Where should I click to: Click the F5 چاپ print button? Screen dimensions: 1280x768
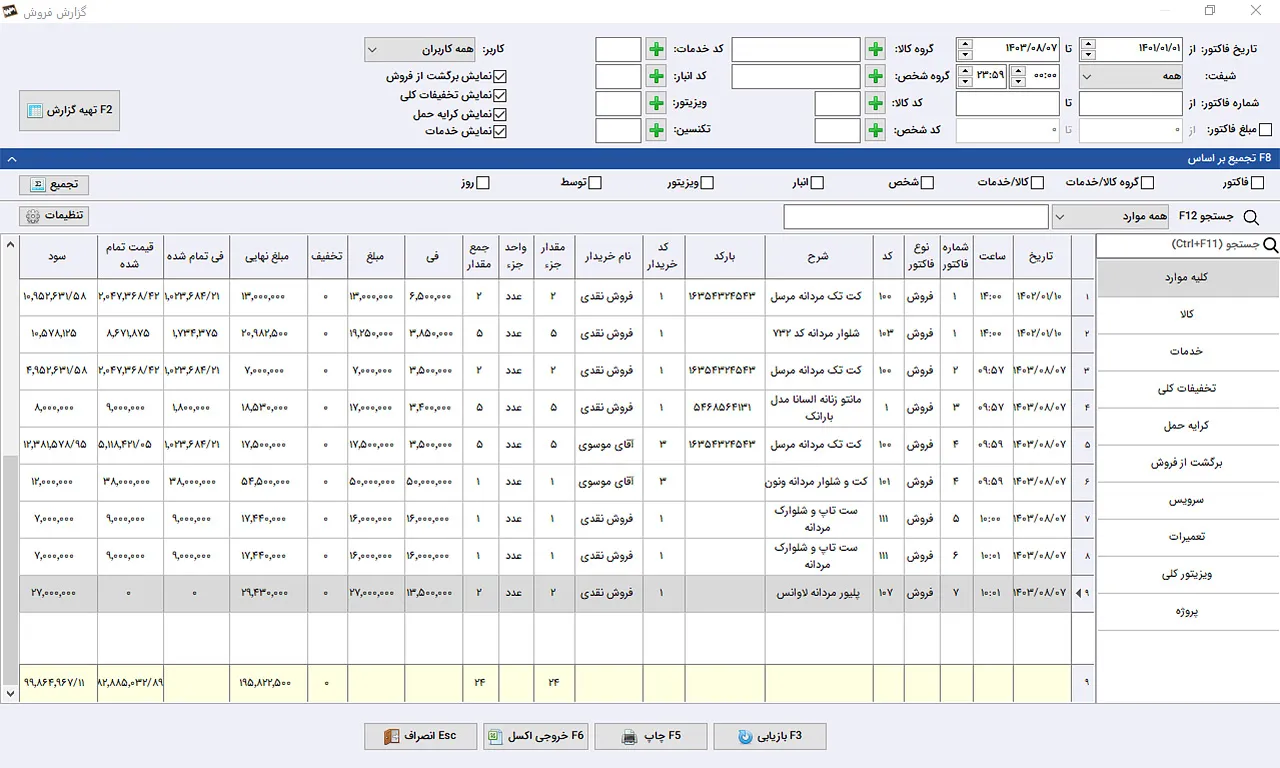click(x=651, y=736)
